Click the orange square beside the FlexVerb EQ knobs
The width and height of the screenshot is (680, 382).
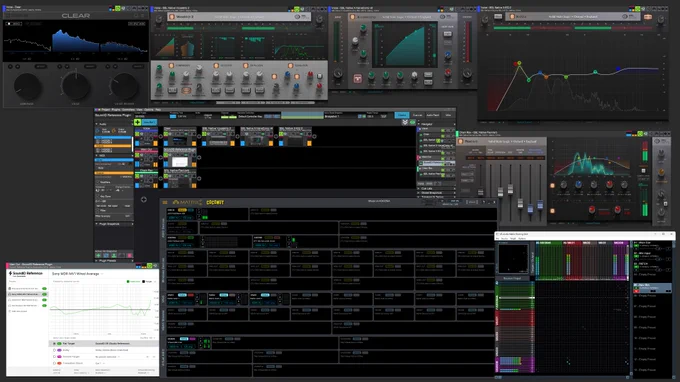pos(552,186)
